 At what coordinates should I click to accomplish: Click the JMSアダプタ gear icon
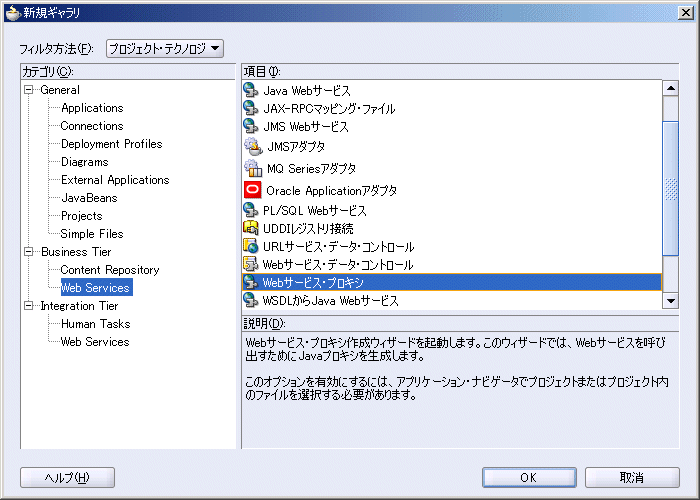(253, 146)
